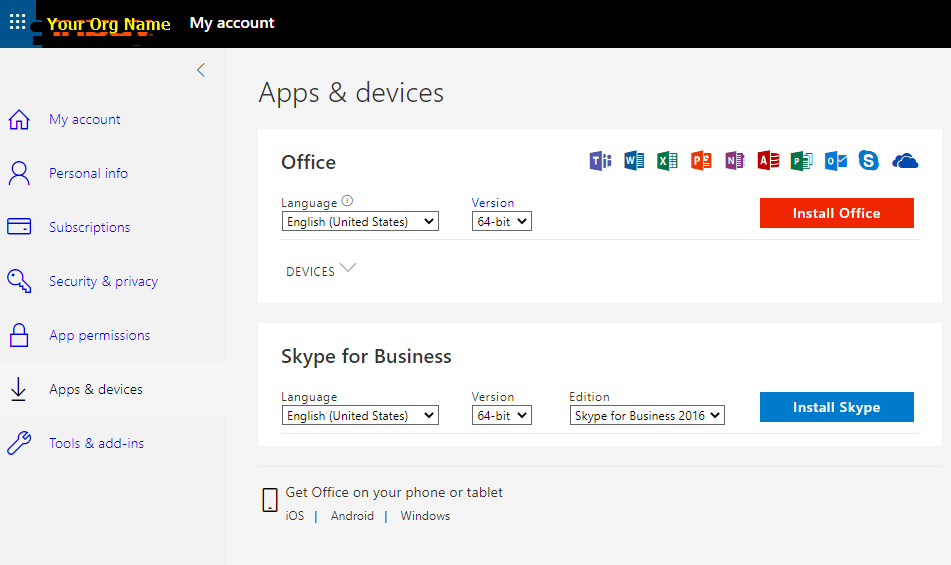Image resolution: width=951 pixels, height=565 pixels.
Task: Click the info icon next to Office Language
Action: pos(347,201)
